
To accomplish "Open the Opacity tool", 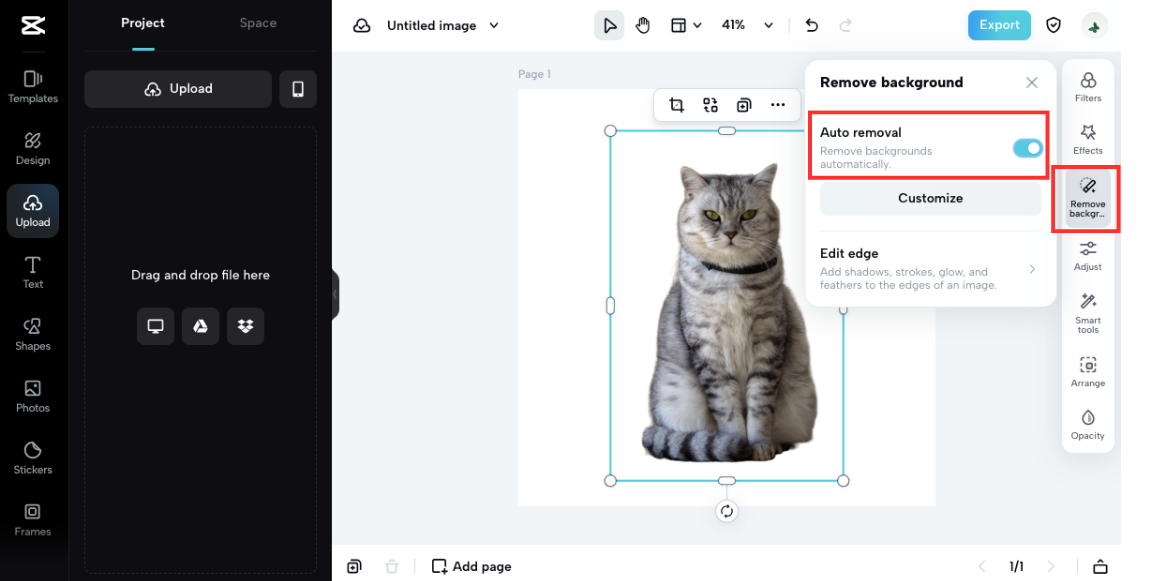I will click(1088, 424).
